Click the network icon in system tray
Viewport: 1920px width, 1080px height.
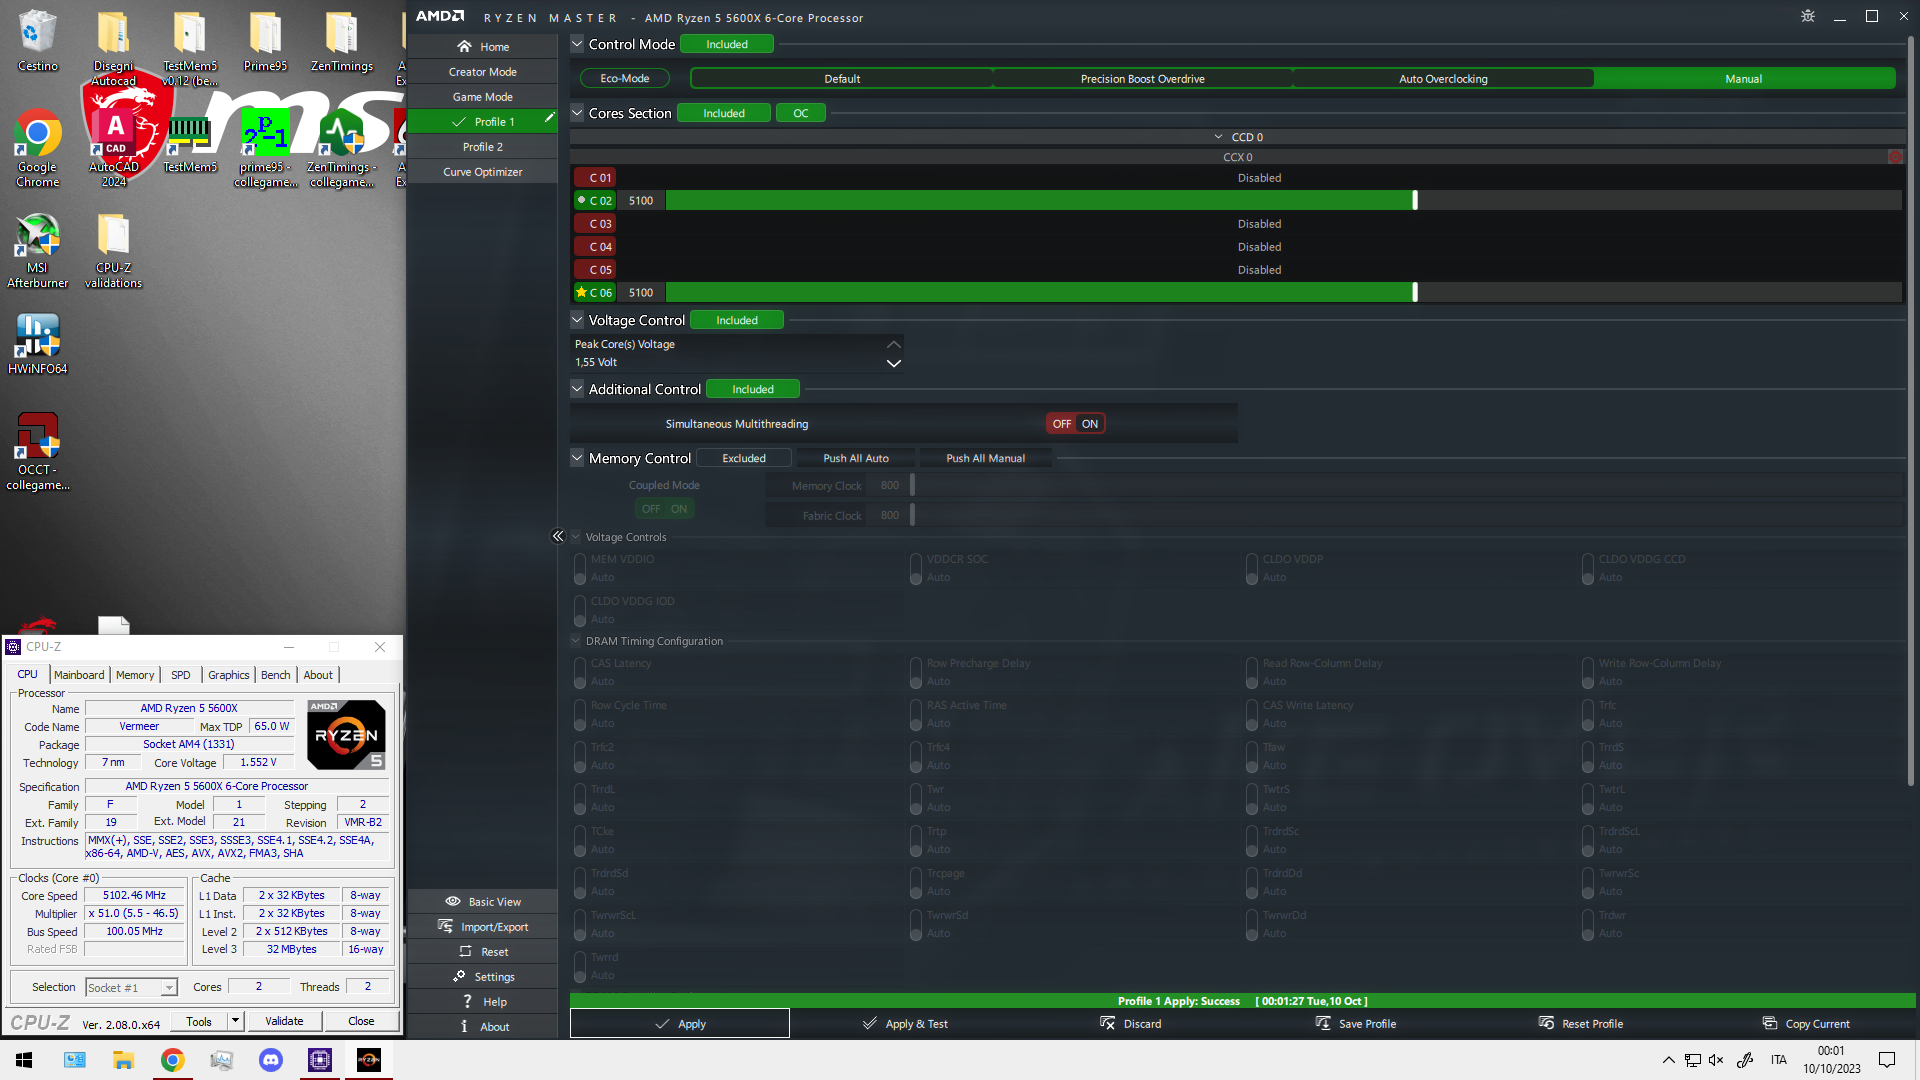click(1692, 1060)
